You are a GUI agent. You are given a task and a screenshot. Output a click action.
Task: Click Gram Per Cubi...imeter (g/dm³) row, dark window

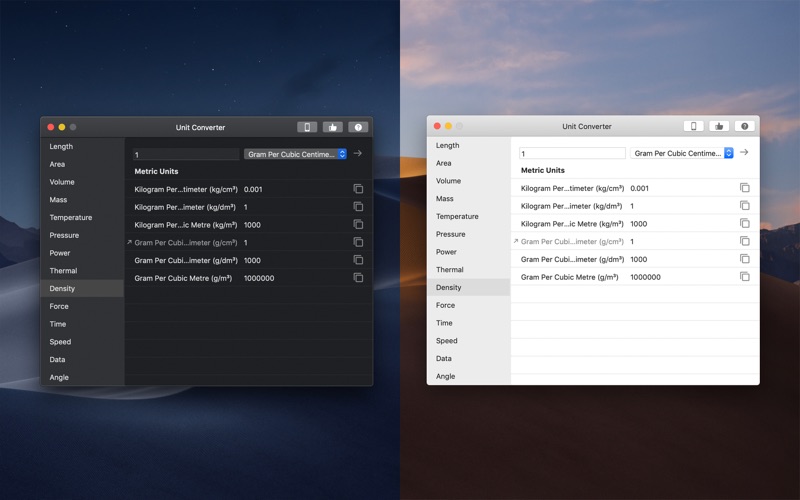[249, 260]
